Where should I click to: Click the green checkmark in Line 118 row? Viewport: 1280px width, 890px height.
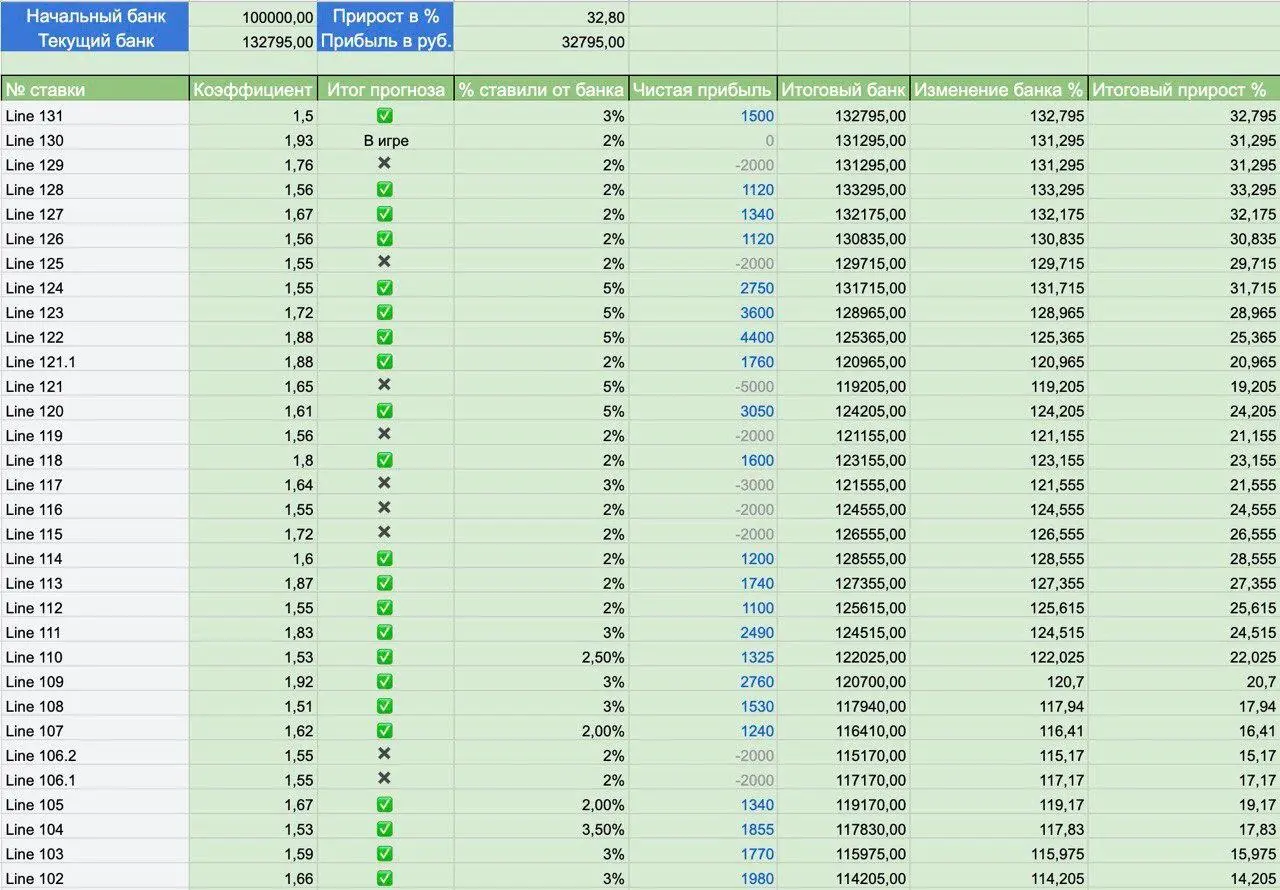[385, 460]
